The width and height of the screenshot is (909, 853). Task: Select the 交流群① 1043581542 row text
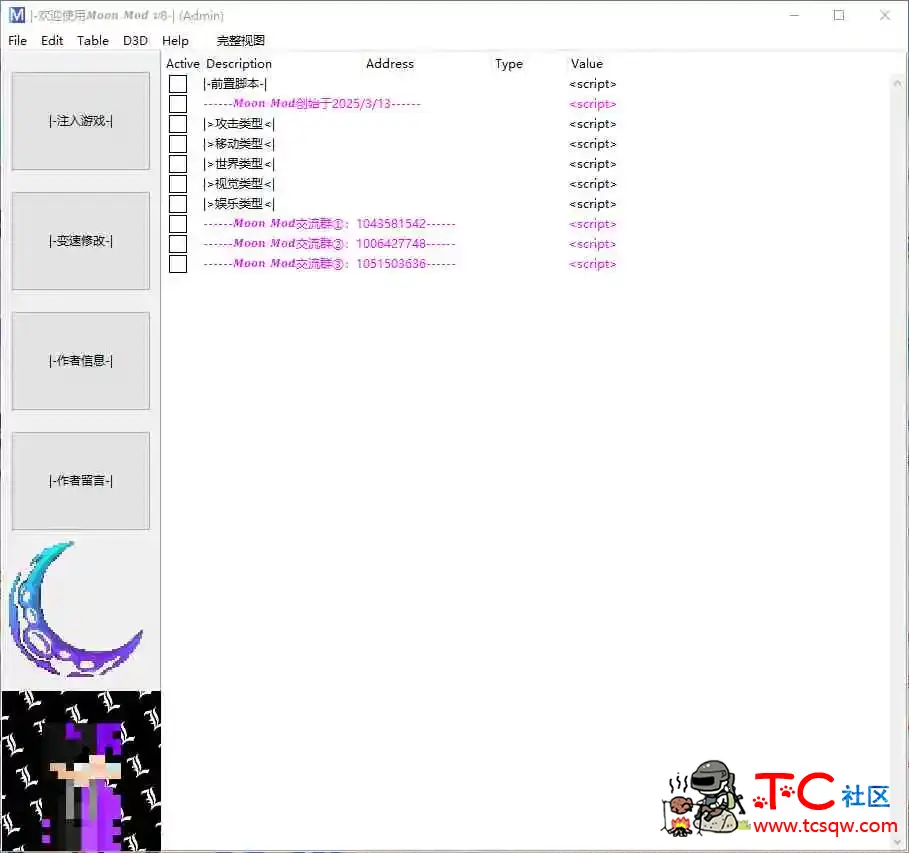pyautogui.click(x=329, y=224)
